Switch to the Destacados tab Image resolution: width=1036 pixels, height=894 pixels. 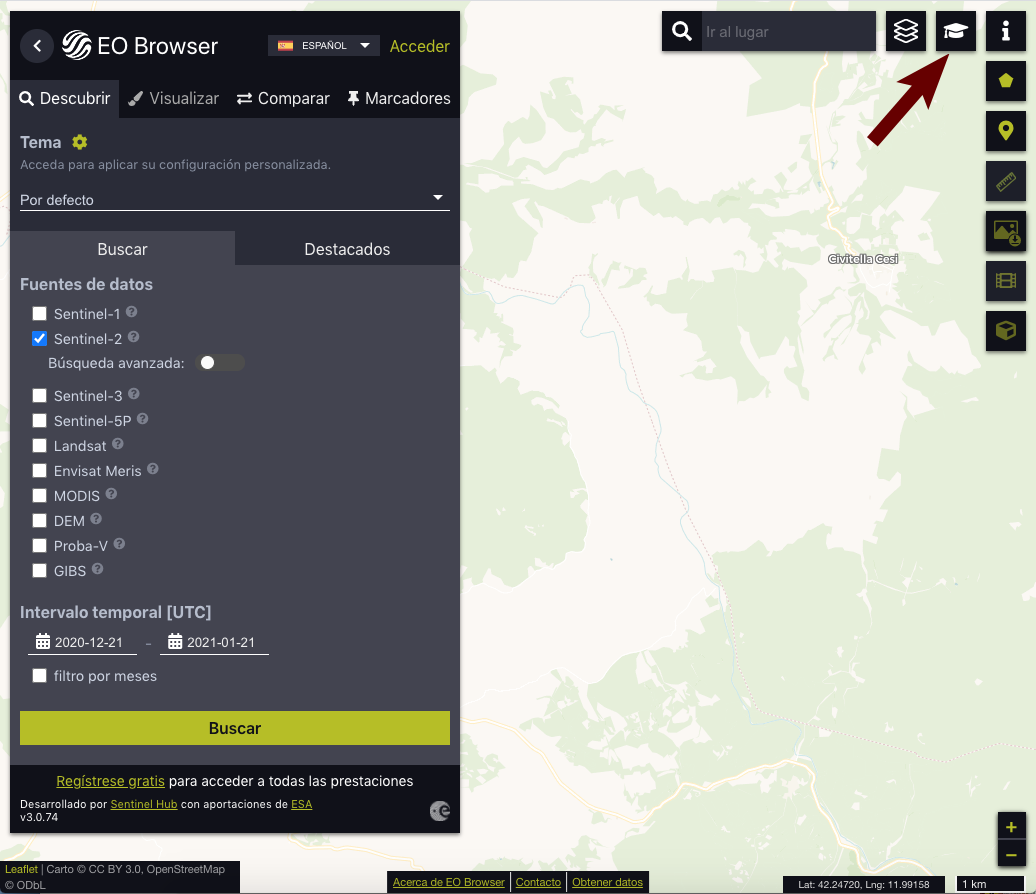click(x=347, y=249)
